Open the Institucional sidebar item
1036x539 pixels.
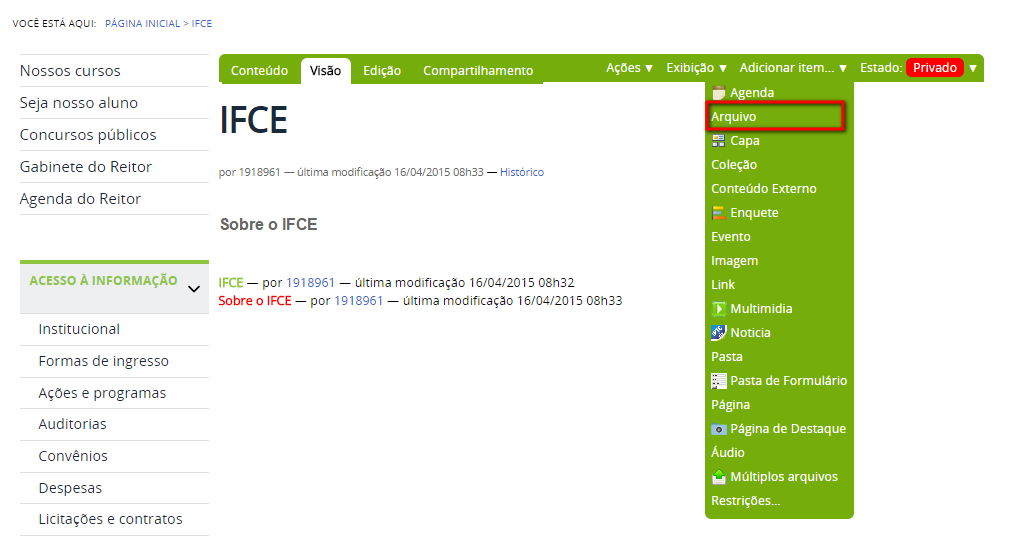(x=79, y=329)
